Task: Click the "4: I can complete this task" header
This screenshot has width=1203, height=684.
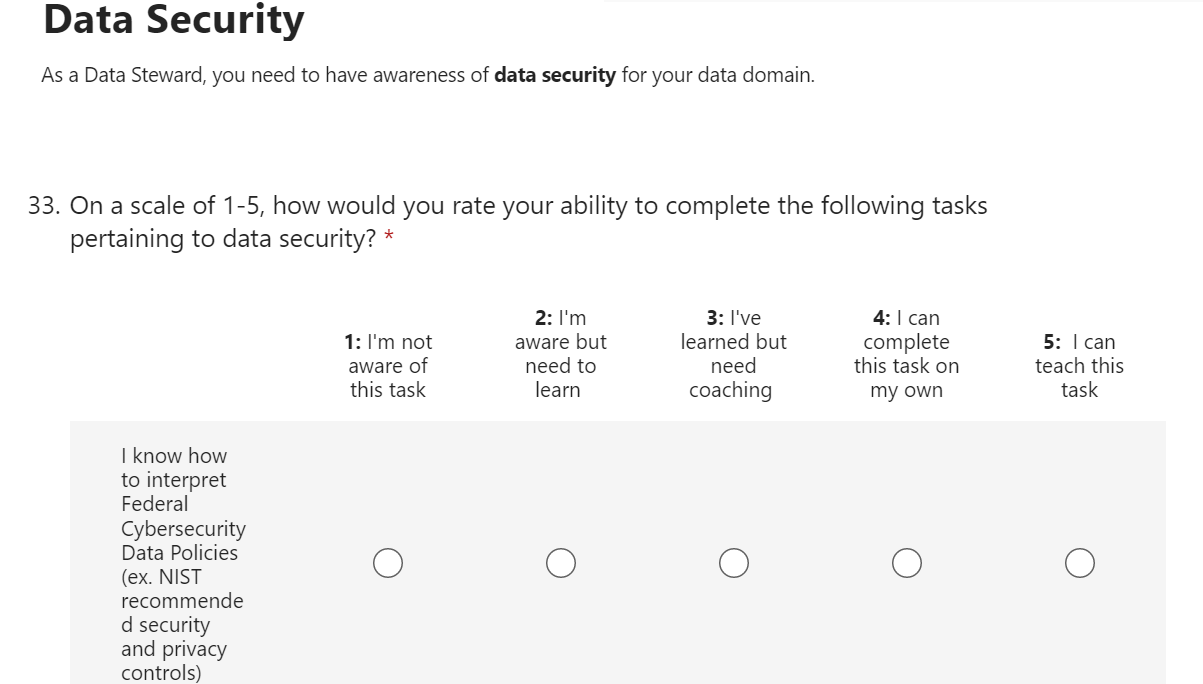Action: 906,354
